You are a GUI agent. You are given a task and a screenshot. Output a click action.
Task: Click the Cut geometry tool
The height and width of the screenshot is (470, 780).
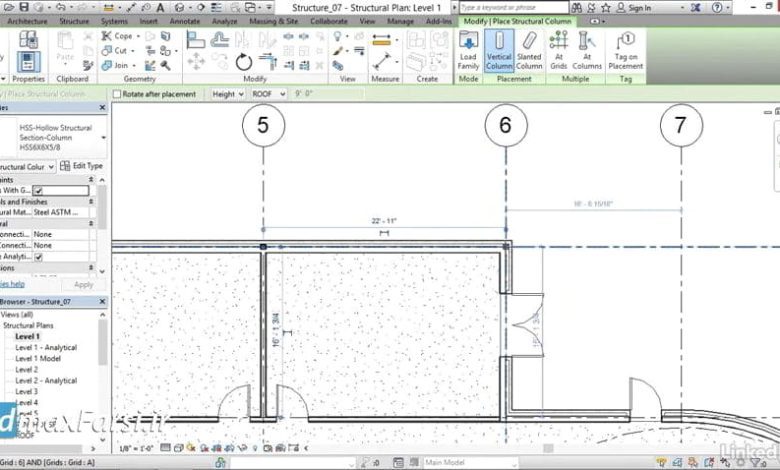point(114,51)
